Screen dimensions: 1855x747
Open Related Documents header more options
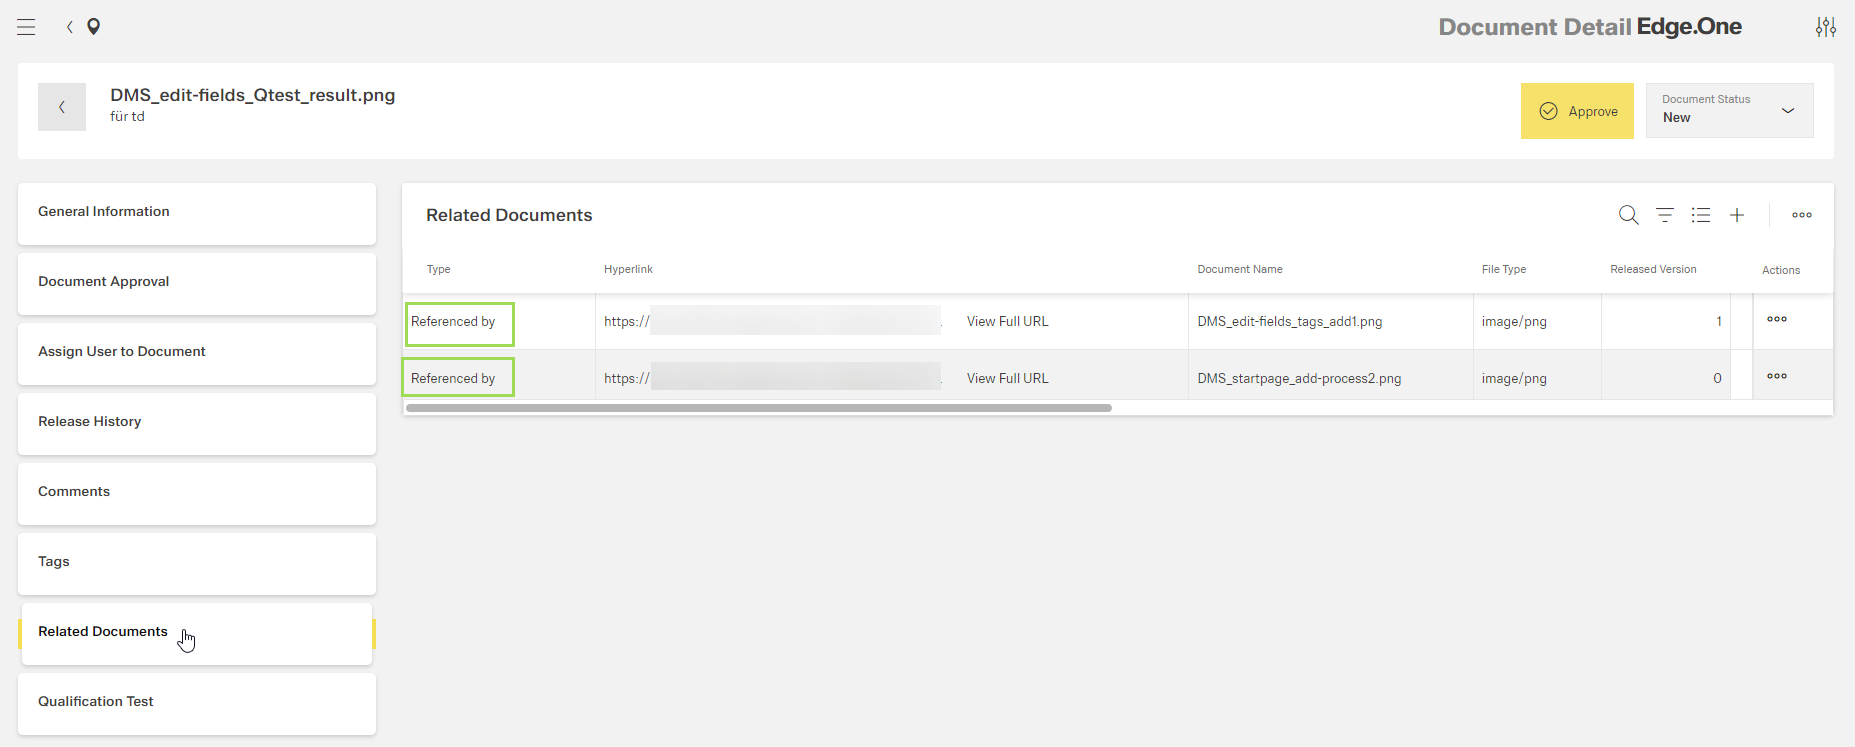[x=1801, y=215]
